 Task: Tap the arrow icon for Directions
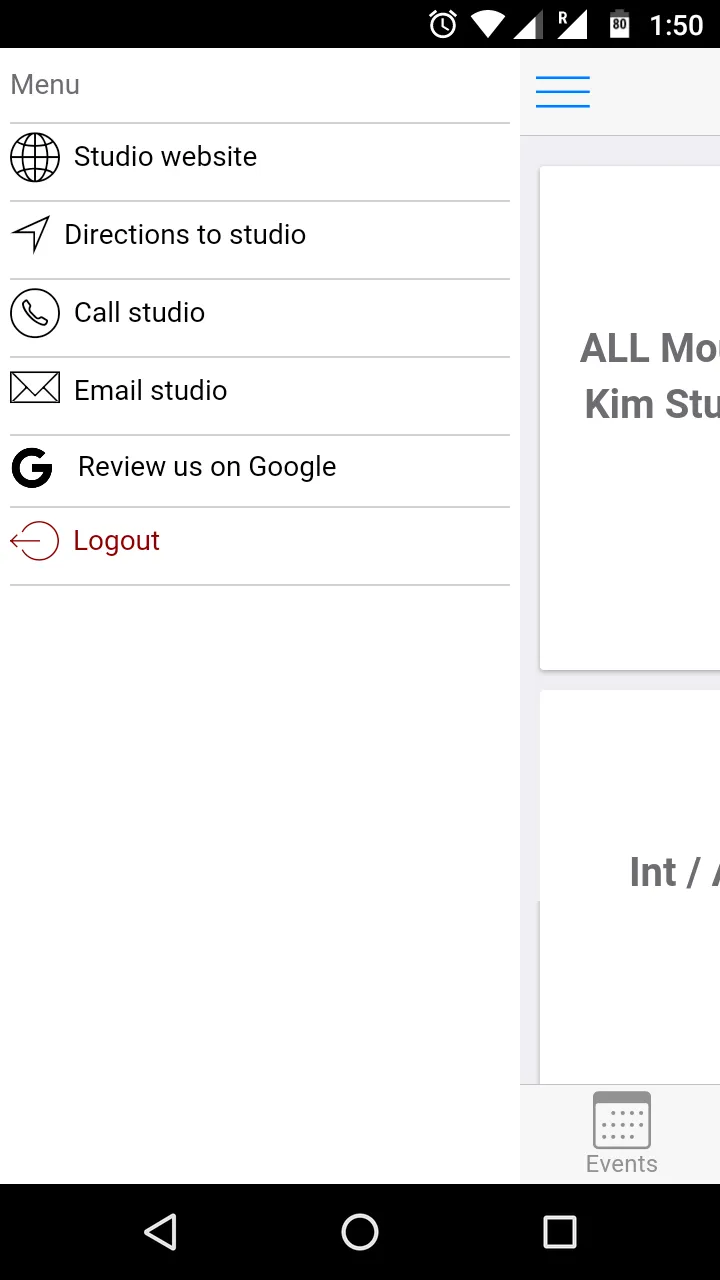31,235
